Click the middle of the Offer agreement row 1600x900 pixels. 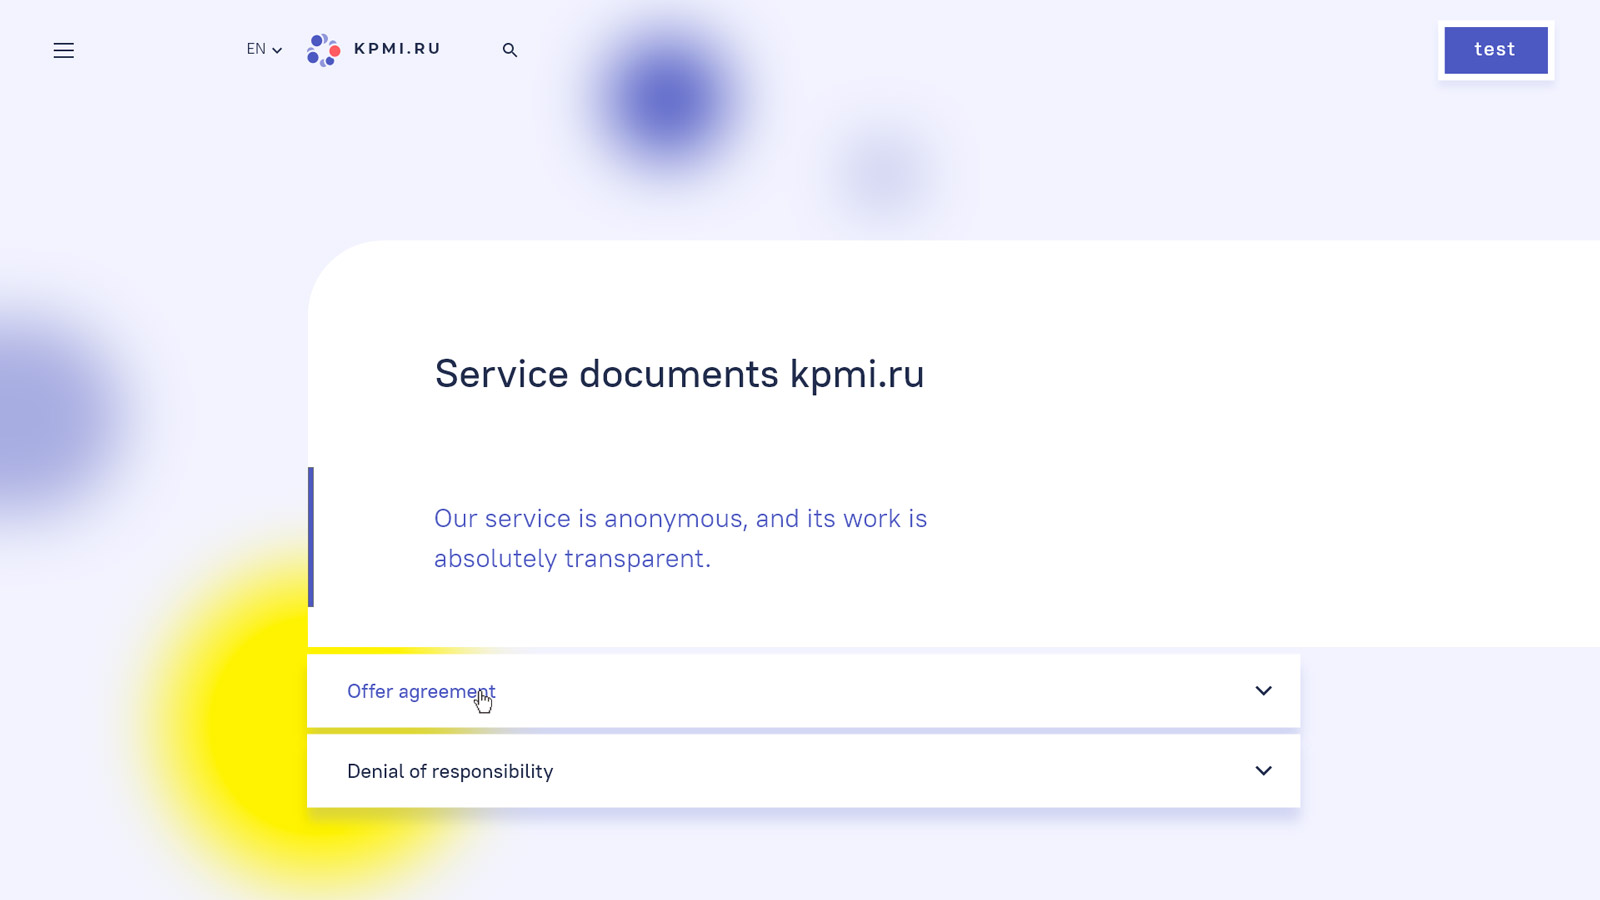803,691
